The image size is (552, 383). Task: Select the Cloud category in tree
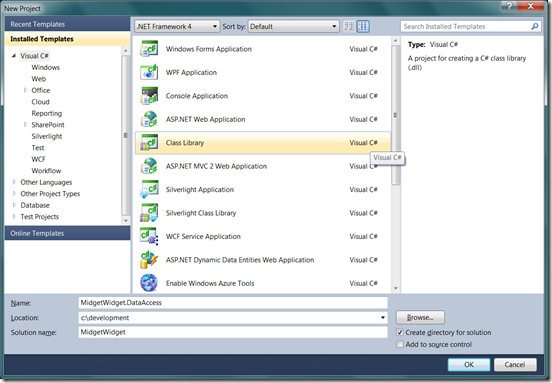(x=40, y=102)
